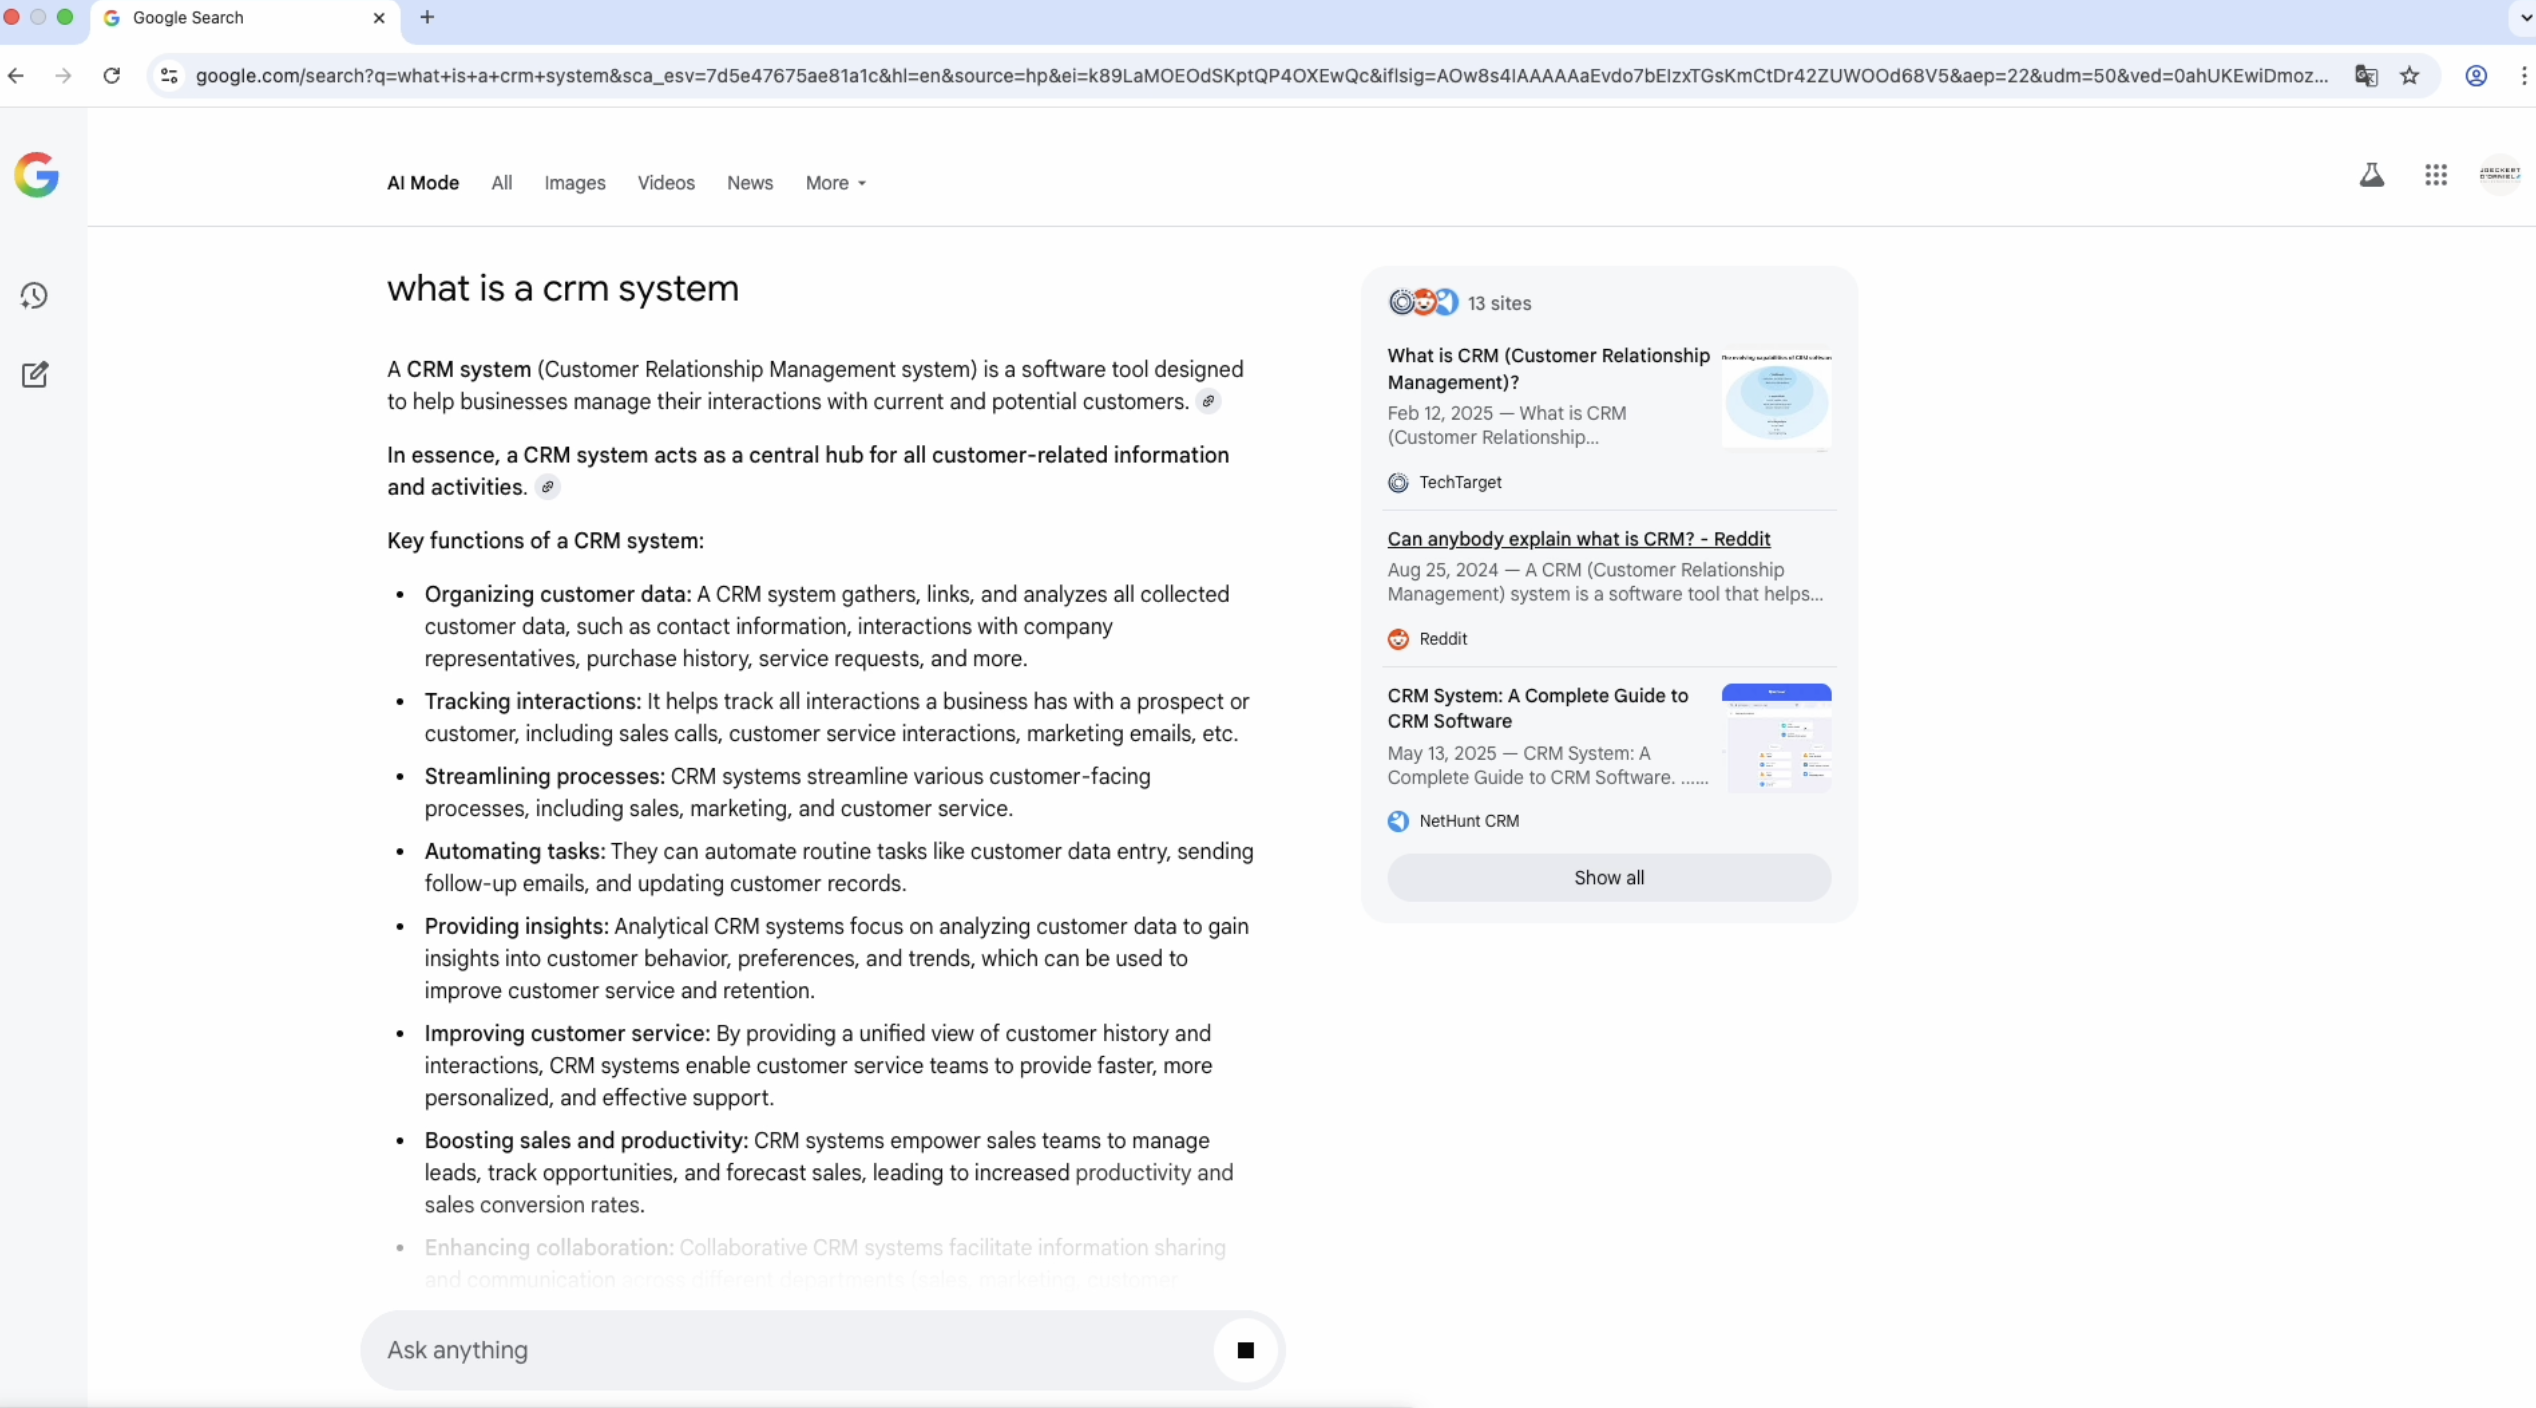2536x1408 pixels.
Task: Select the Google Search browser tab
Action: click(245, 18)
